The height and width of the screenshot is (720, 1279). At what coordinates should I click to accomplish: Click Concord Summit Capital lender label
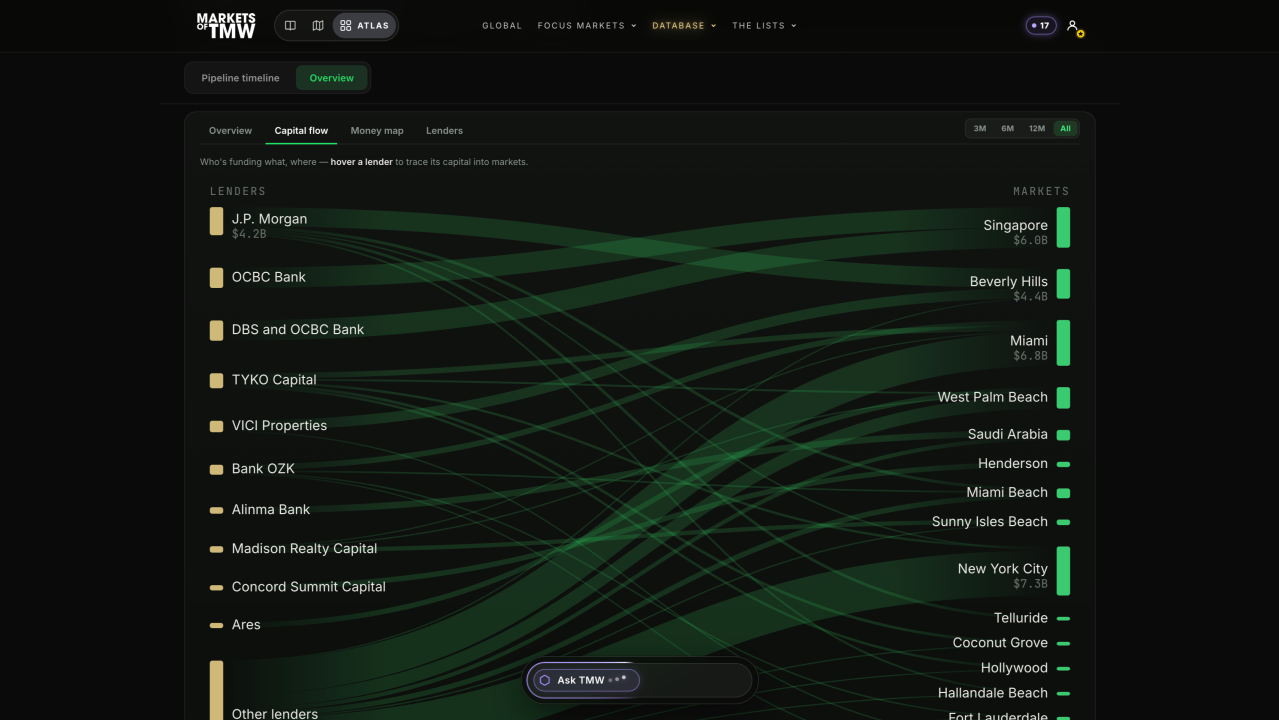308,587
